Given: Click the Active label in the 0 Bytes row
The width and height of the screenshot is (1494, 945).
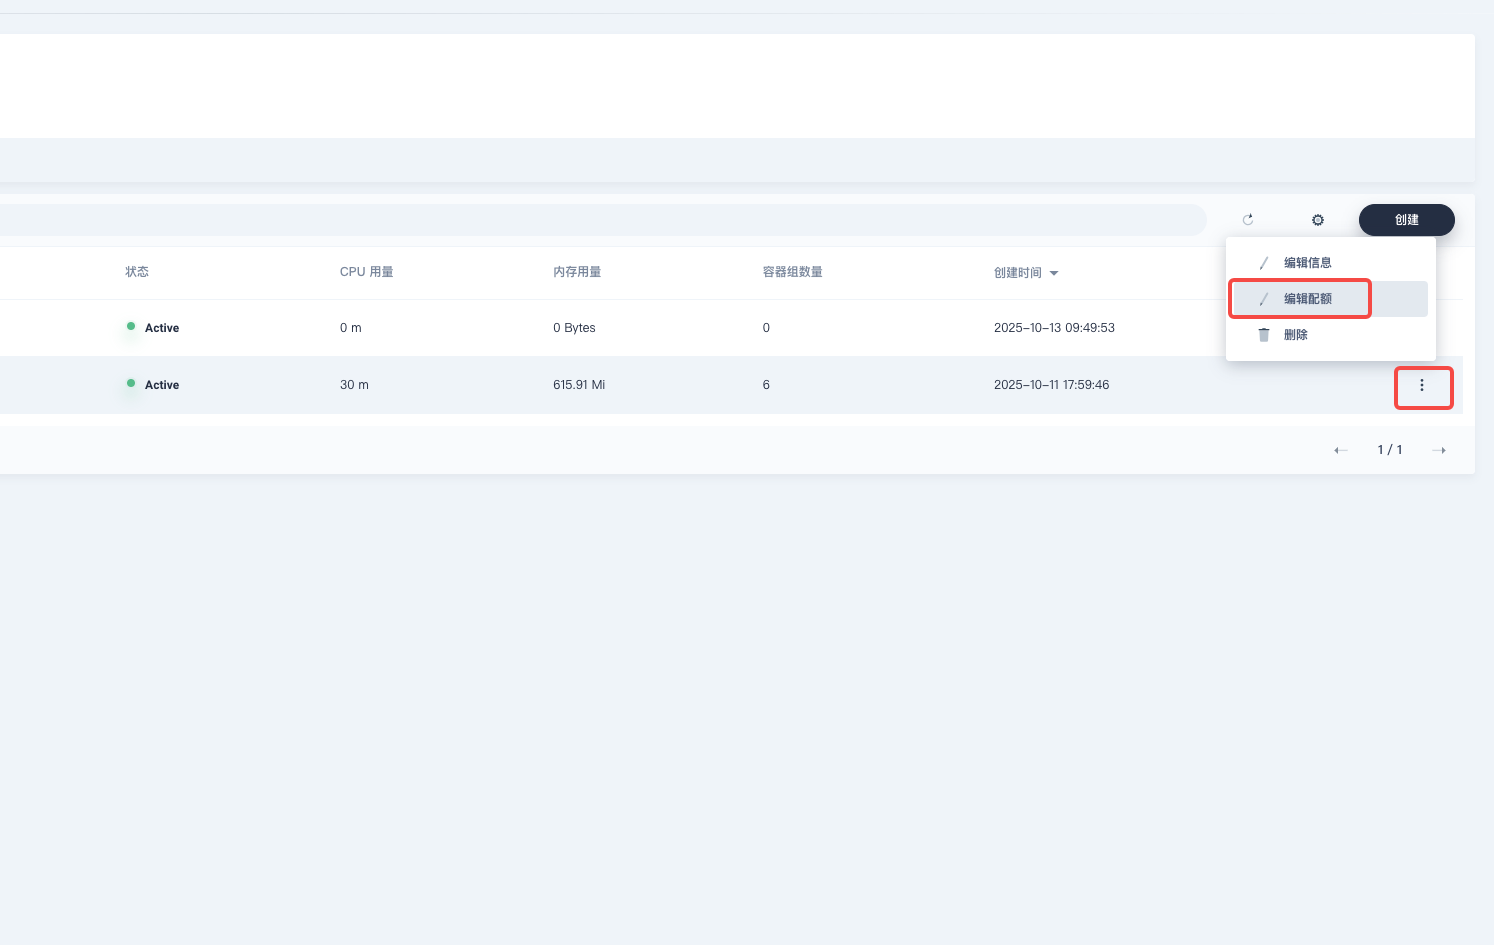Looking at the screenshot, I should (162, 328).
